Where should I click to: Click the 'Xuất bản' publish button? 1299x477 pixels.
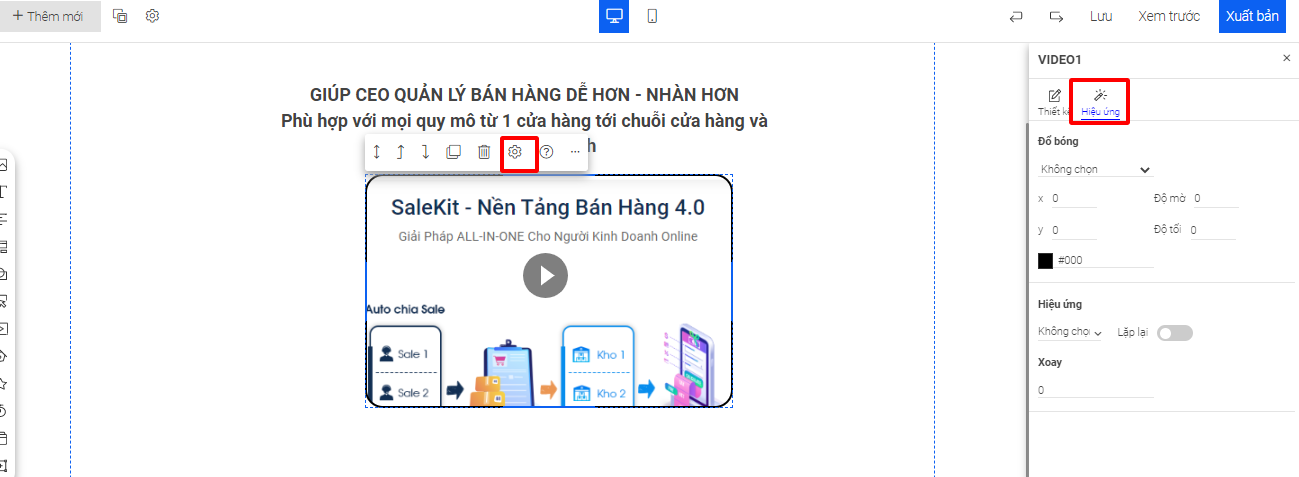pos(1252,16)
